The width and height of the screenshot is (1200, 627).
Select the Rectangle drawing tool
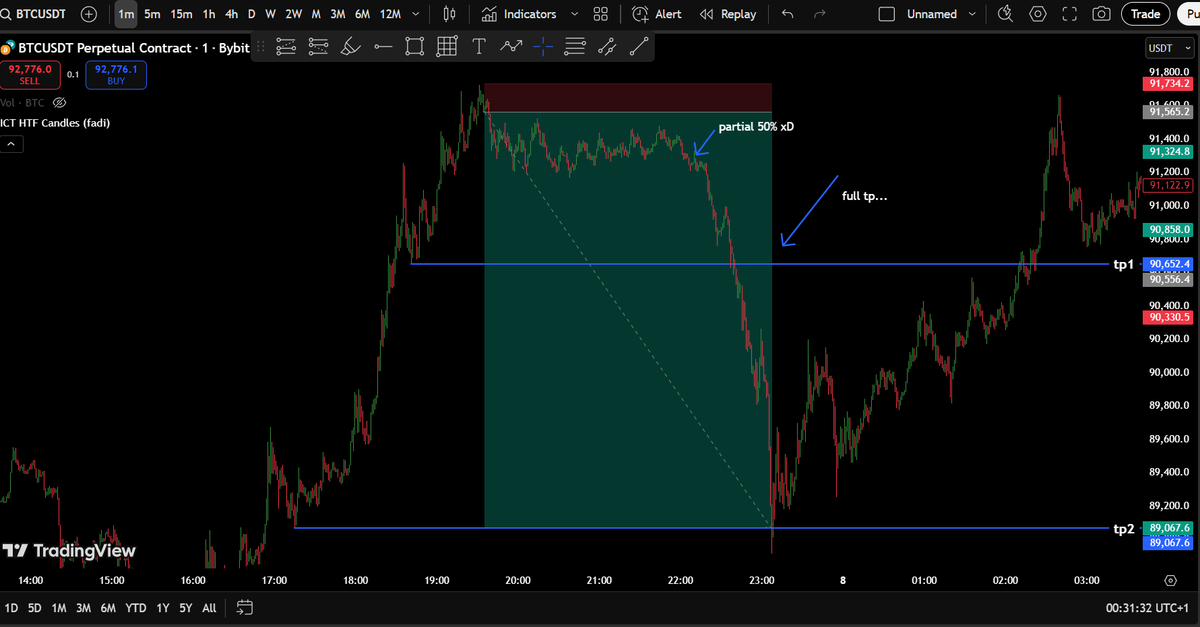pos(415,46)
